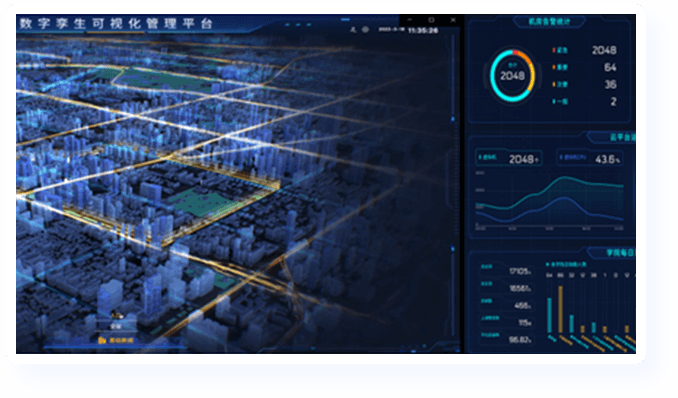This screenshot has height=398, width=678.
Task: Click the yellow folder icon at bottom-left
Action: [x=102, y=340]
